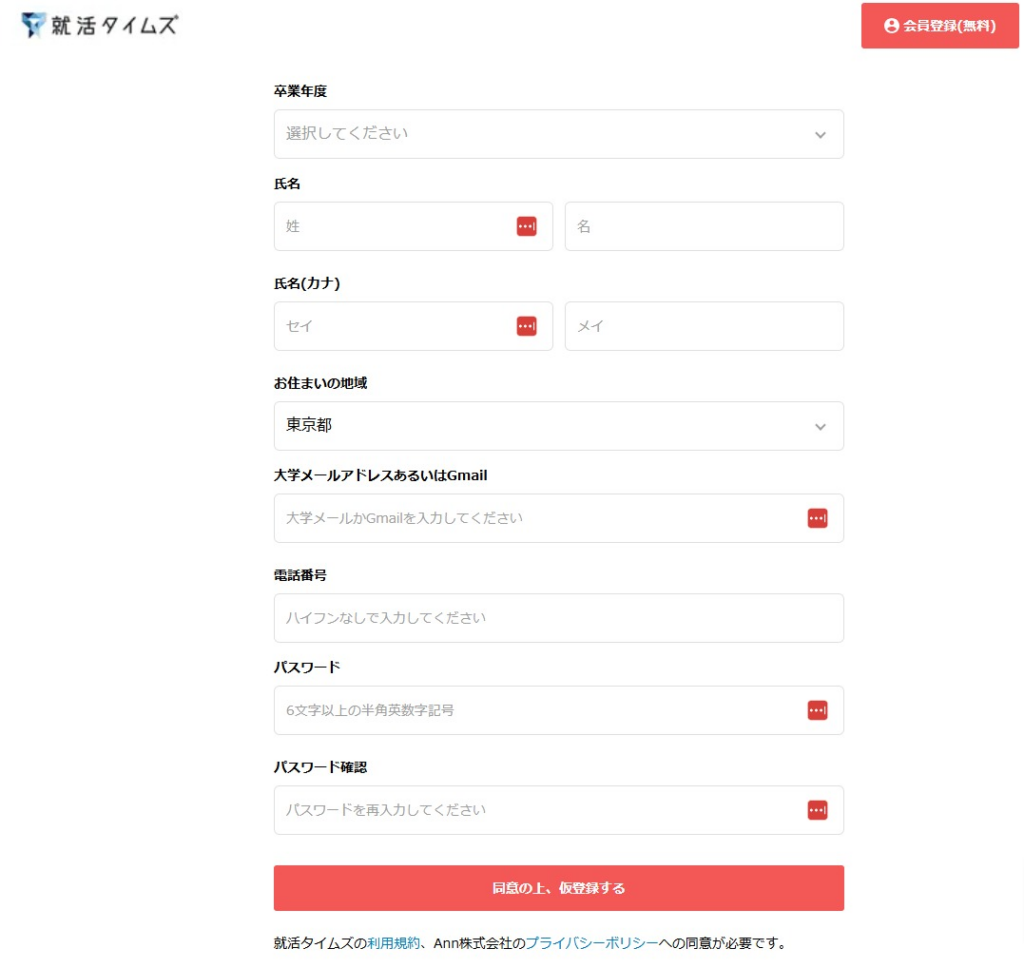Open the 利用規約 link
Image resolution: width=1024 pixels, height=968 pixels.
pyautogui.click(x=393, y=943)
